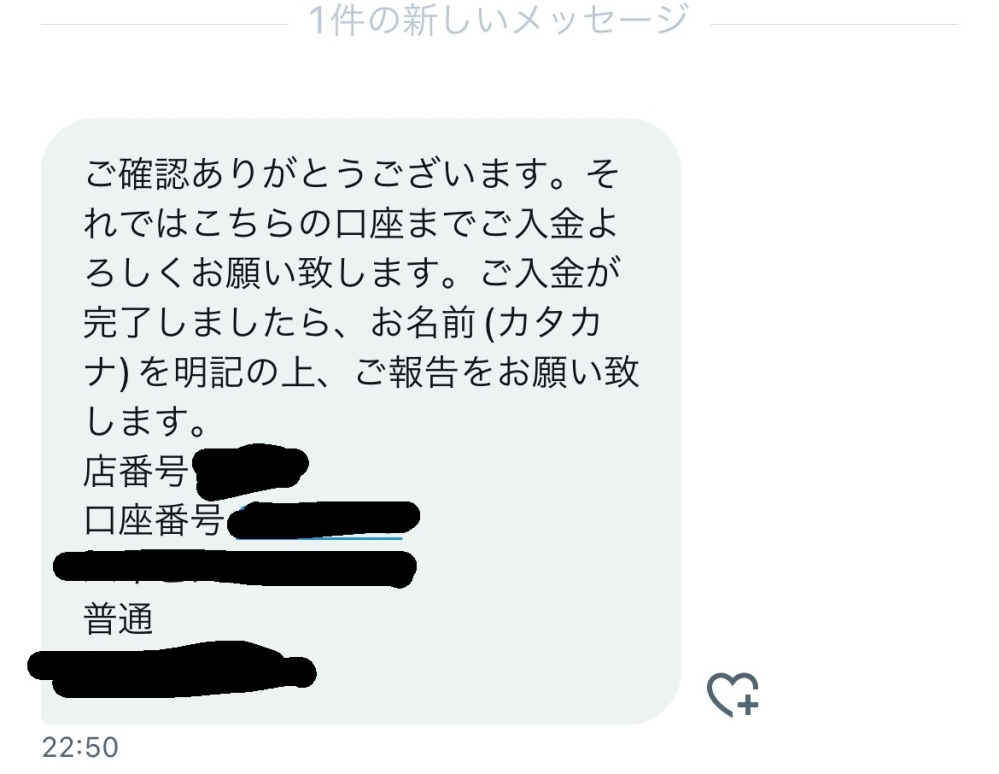Add a heart reaction to the message
Viewport: 999px width, 774px height.
pos(733,694)
